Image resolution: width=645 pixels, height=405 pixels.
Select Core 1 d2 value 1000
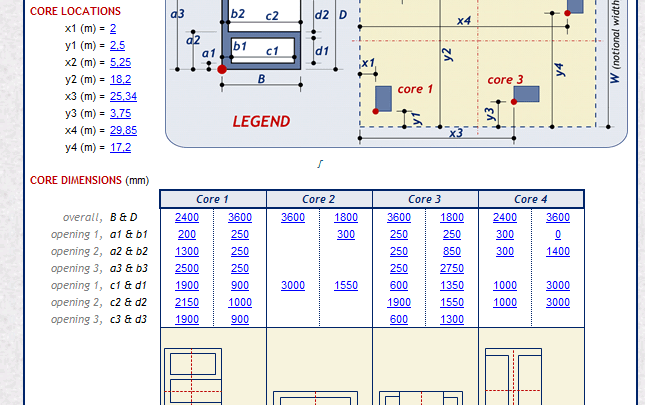click(240, 302)
